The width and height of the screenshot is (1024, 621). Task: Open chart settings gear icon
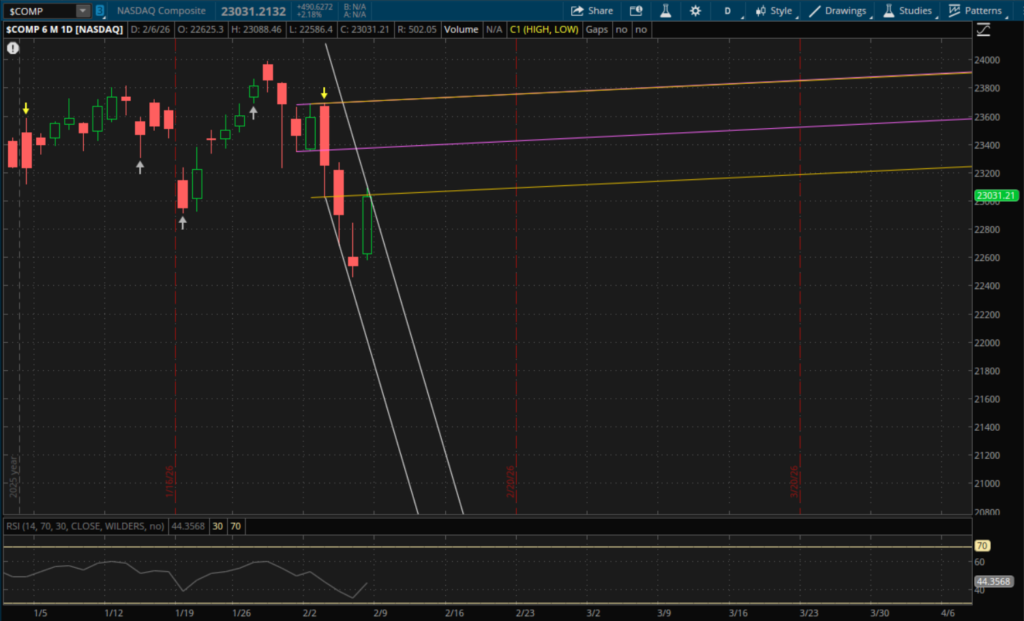pyautogui.click(x=695, y=11)
